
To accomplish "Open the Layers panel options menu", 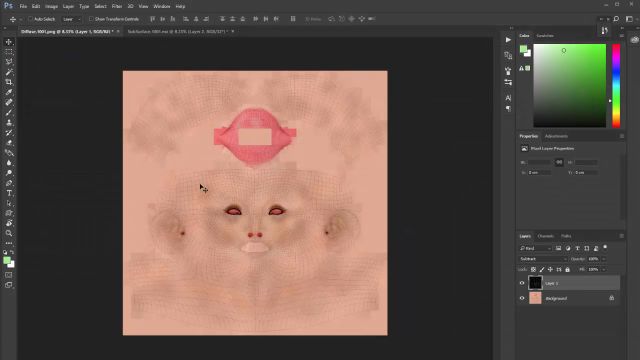I will coord(622,236).
